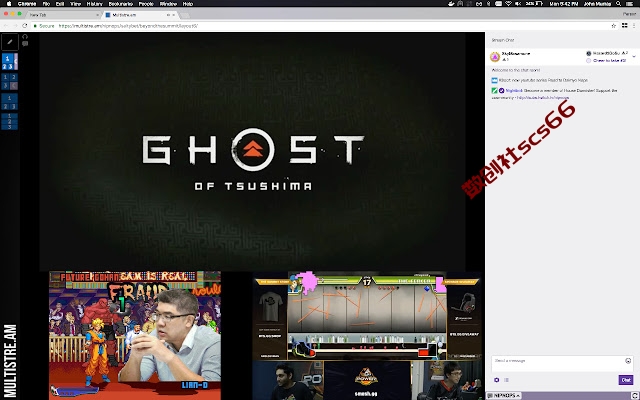Click the purple channel avatar in chat header
This screenshot has width=640, height=400.
pyautogui.click(x=495, y=57)
